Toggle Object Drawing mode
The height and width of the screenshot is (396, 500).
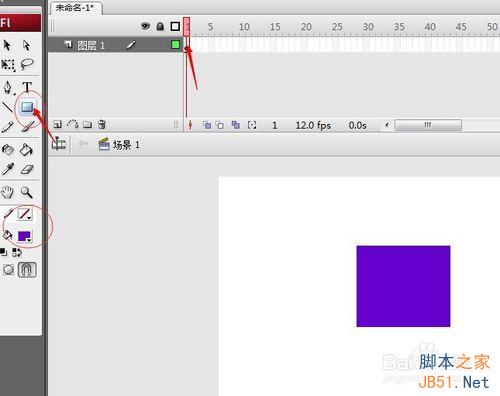pyautogui.click(x=8, y=270)
